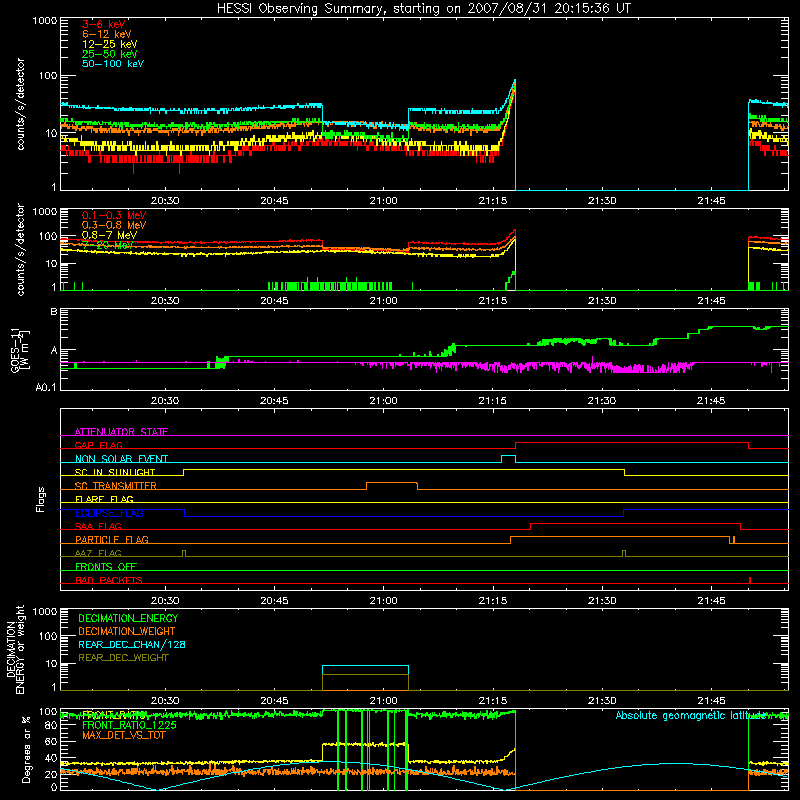Click the count-rate peak near 21:18 in top plot

coord(514,82)
